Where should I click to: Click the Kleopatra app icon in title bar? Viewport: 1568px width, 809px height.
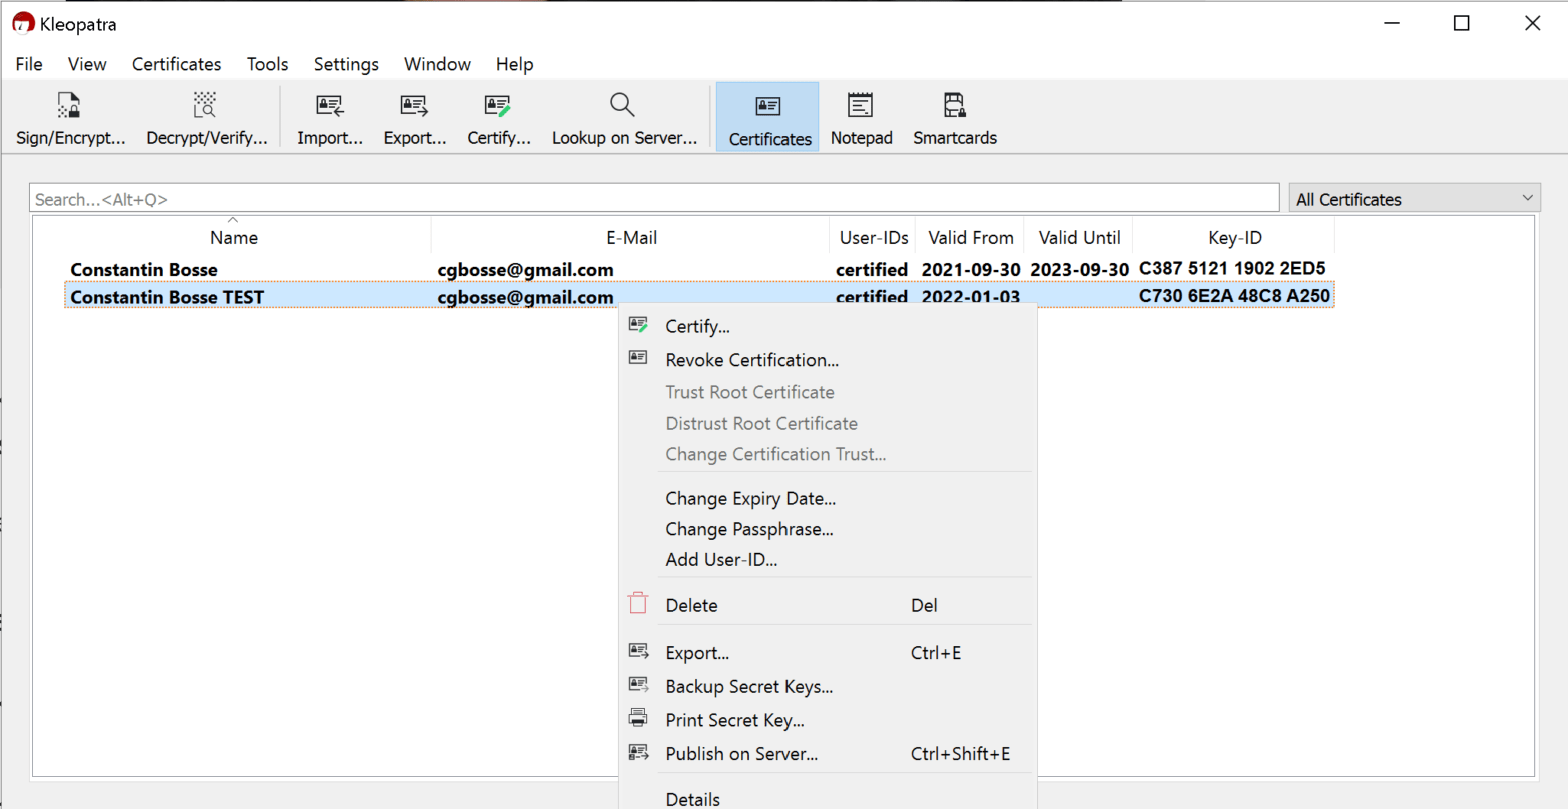23,24
